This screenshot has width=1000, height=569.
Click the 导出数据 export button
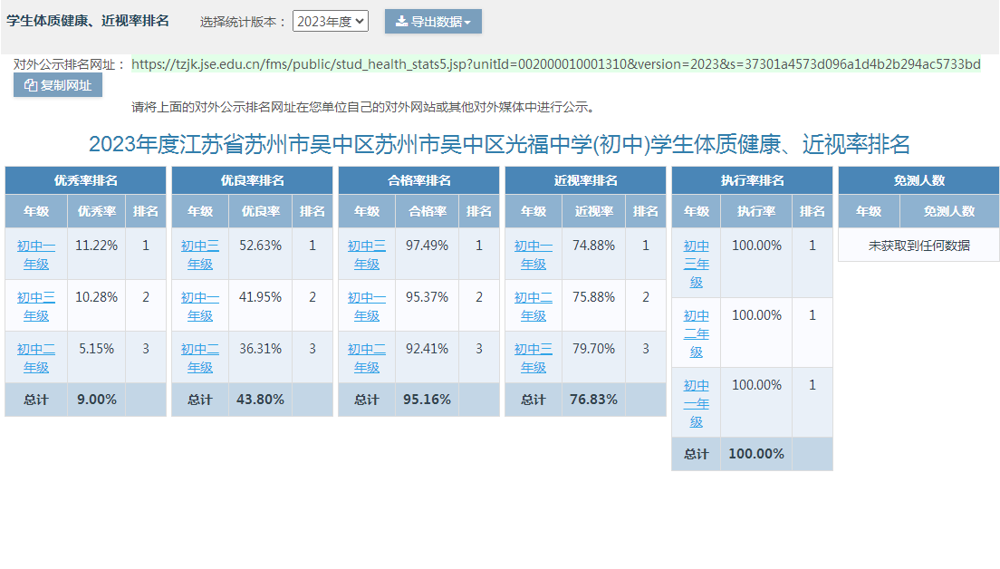pos(433,21)
